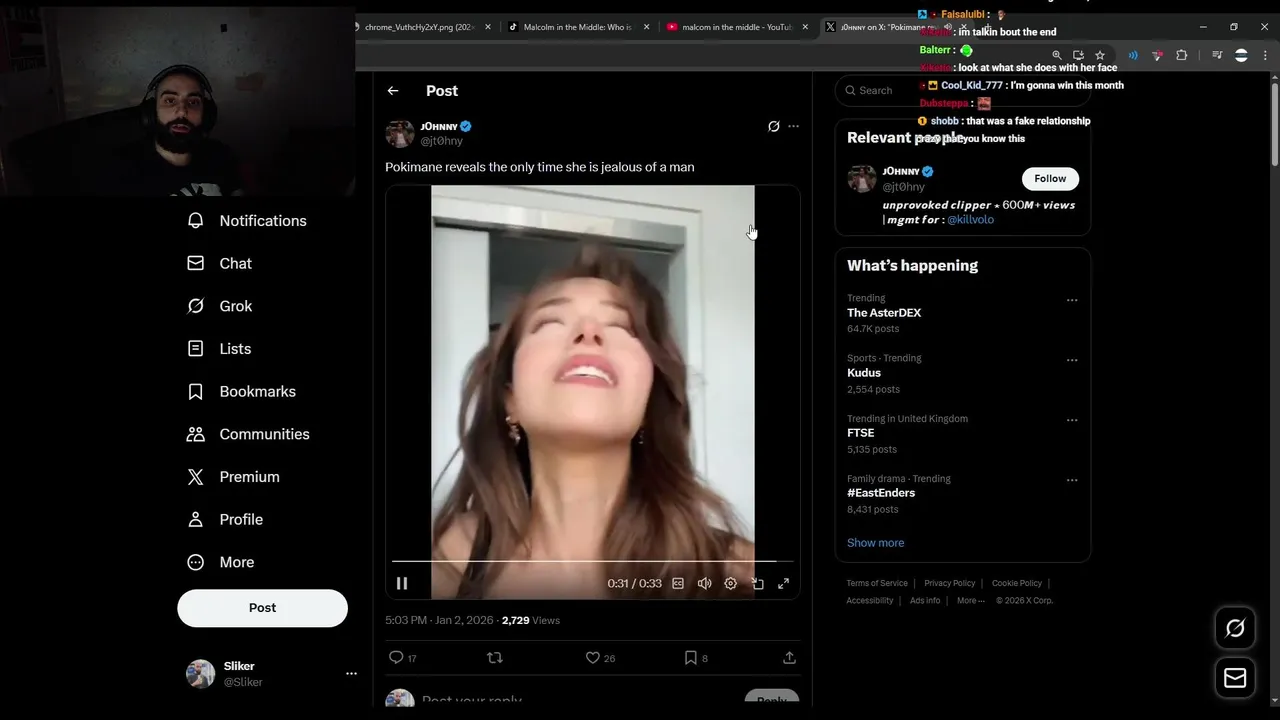Image resolution: width=1280 pixels, height=720 pixels.
Task: Open the post's three-dot more menu
Action: [x=793, y=126]
